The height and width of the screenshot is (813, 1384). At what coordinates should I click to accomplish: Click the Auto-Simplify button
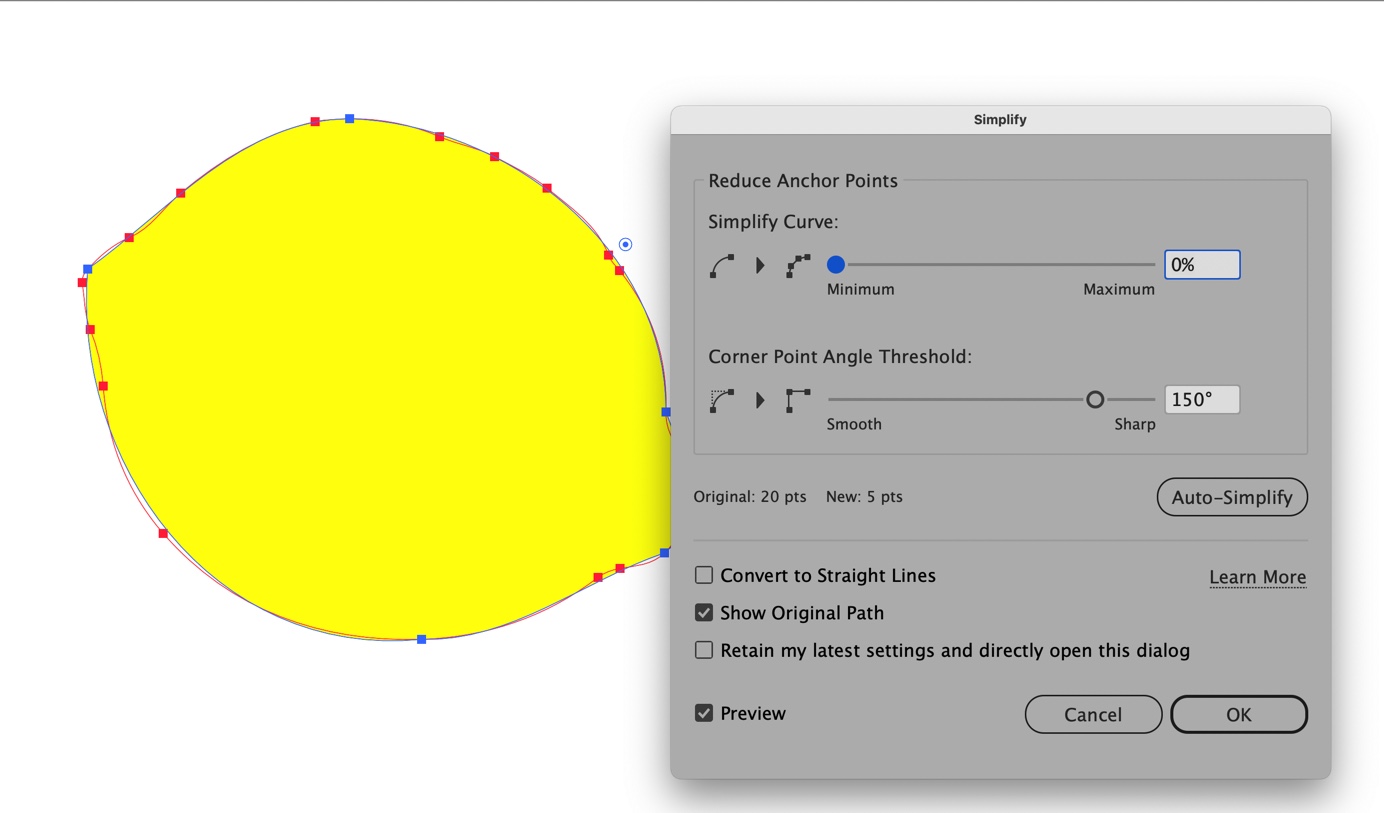click(x=1232, y=497)
